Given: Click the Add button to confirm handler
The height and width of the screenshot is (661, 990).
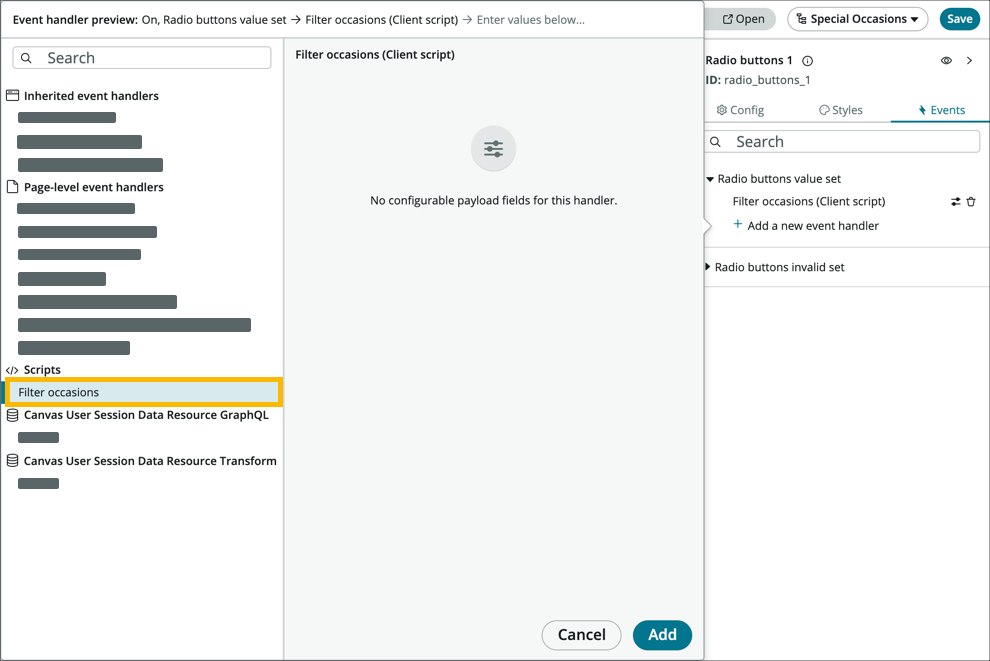Looking at the screenshot, I should point(662,635).
